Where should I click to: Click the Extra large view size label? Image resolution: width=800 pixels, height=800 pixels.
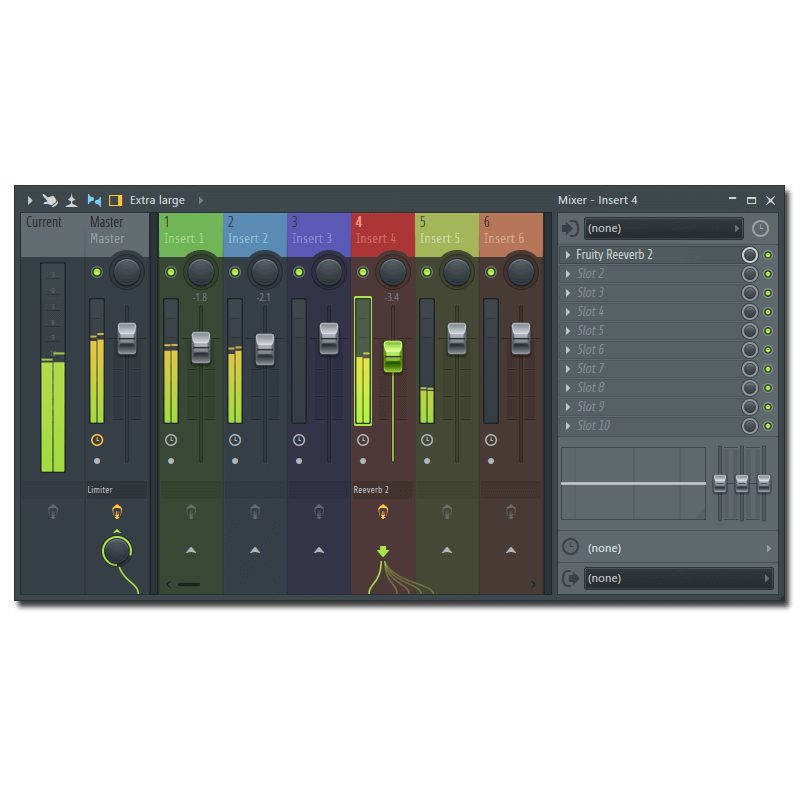[x=156, y=200]
